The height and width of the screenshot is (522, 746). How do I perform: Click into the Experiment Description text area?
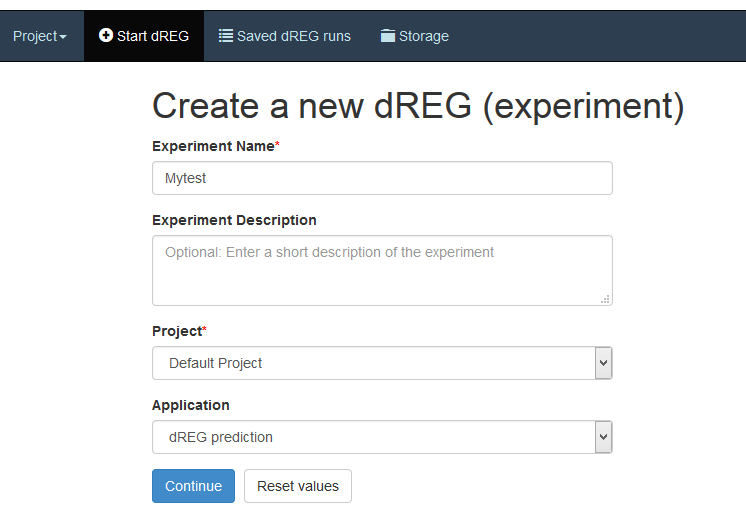click(x=382, y=270)
